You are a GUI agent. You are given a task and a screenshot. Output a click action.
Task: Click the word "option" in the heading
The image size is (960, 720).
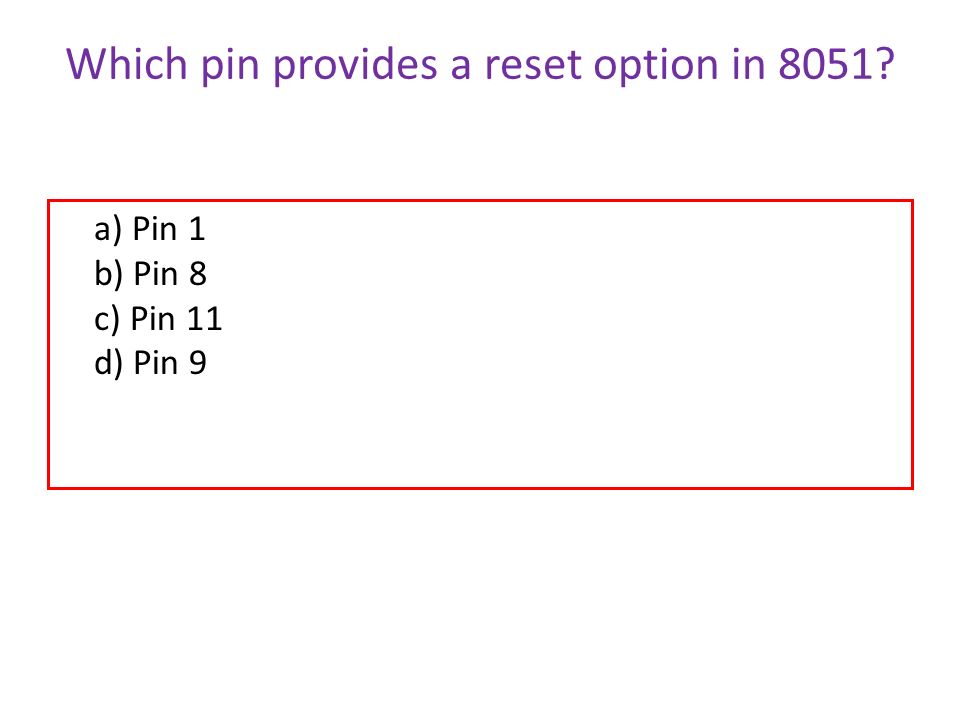point(656,66)
